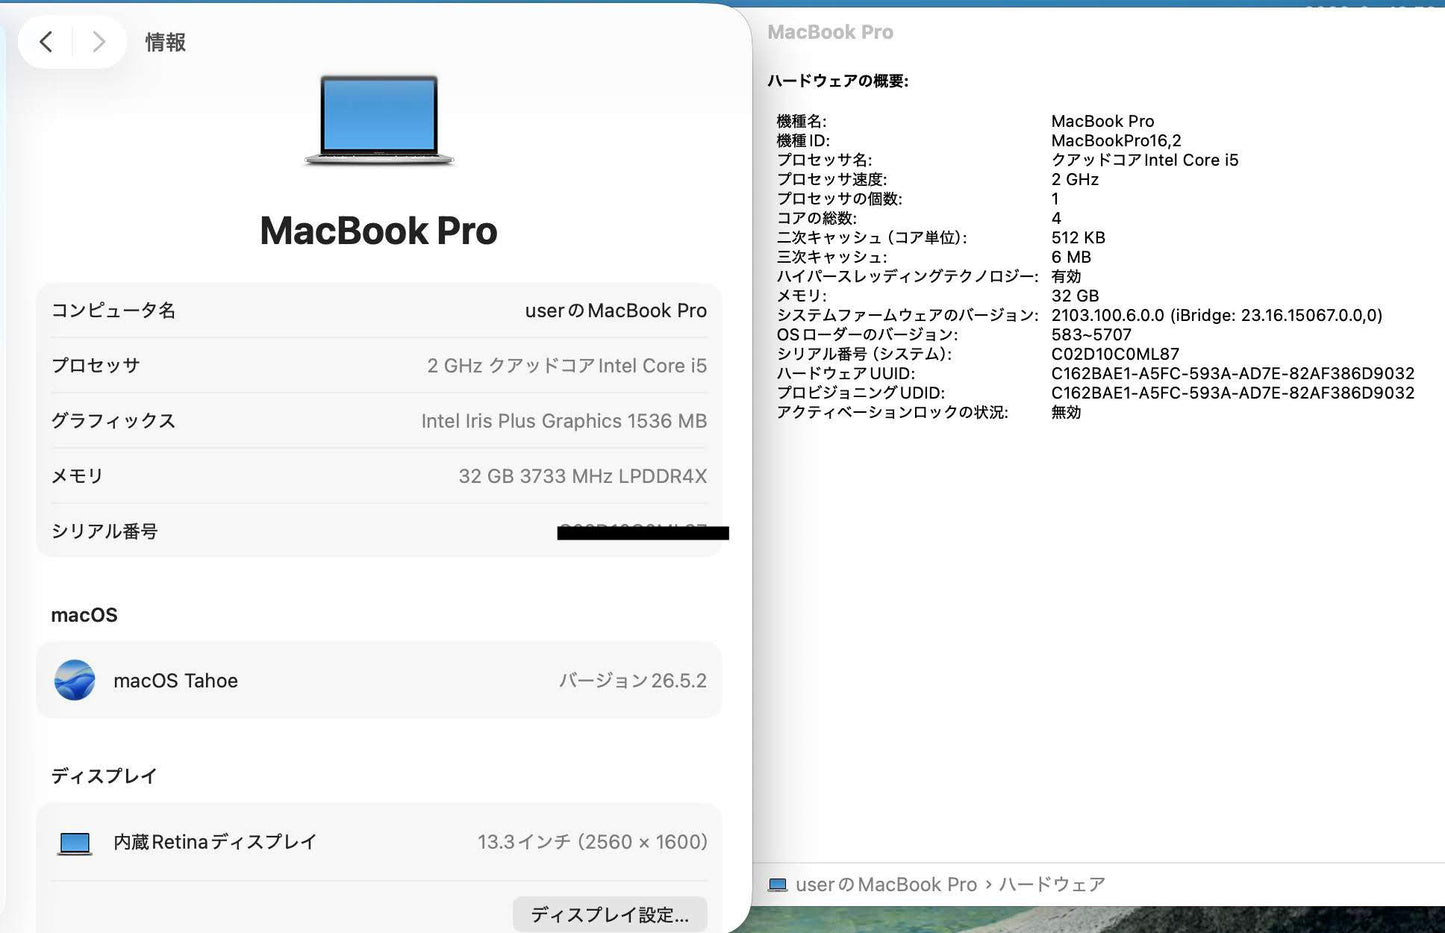Click コアの総数: label
Image resolution: width=1445 pixels, height=933 pixels.
[x=817, y=218]
